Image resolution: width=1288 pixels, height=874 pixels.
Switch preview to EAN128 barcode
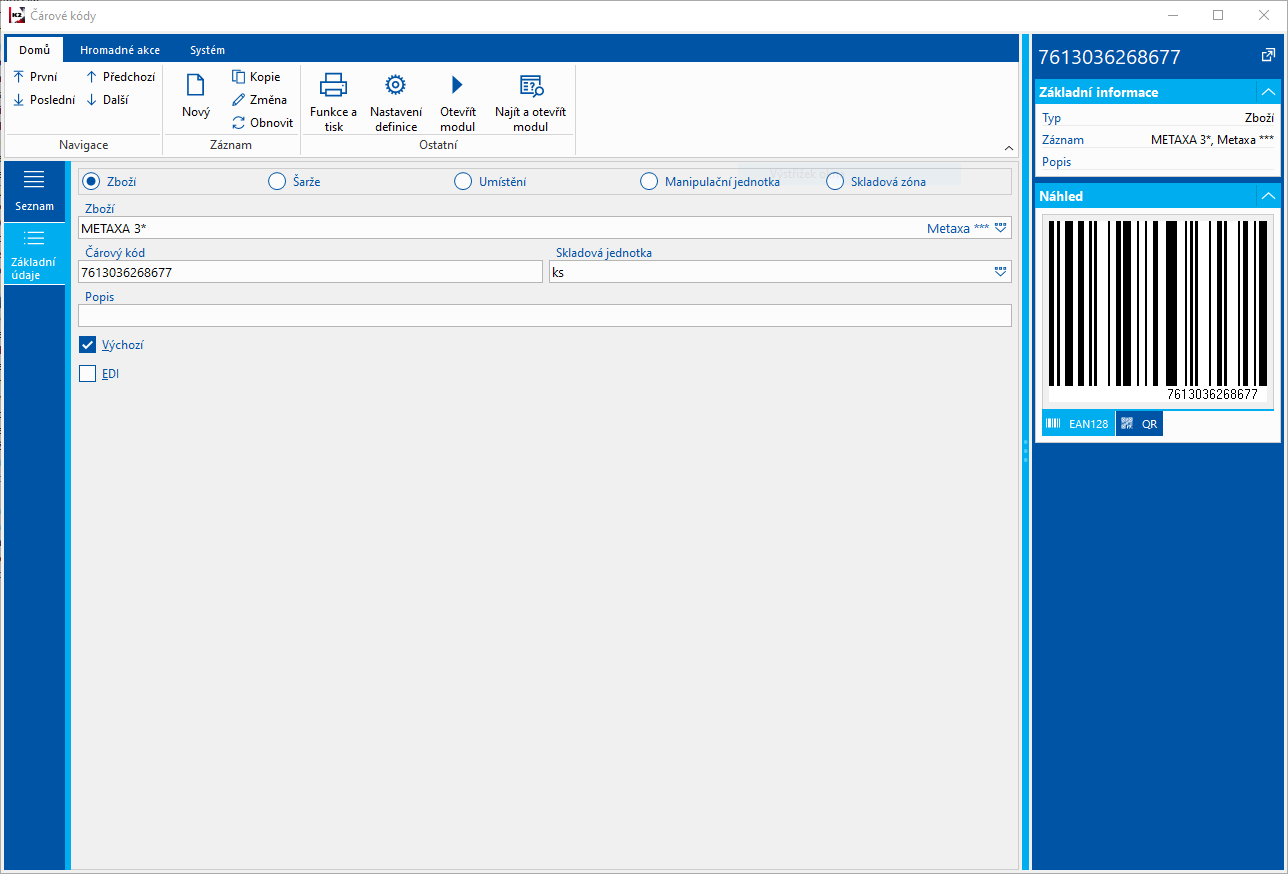point(1078,424)
